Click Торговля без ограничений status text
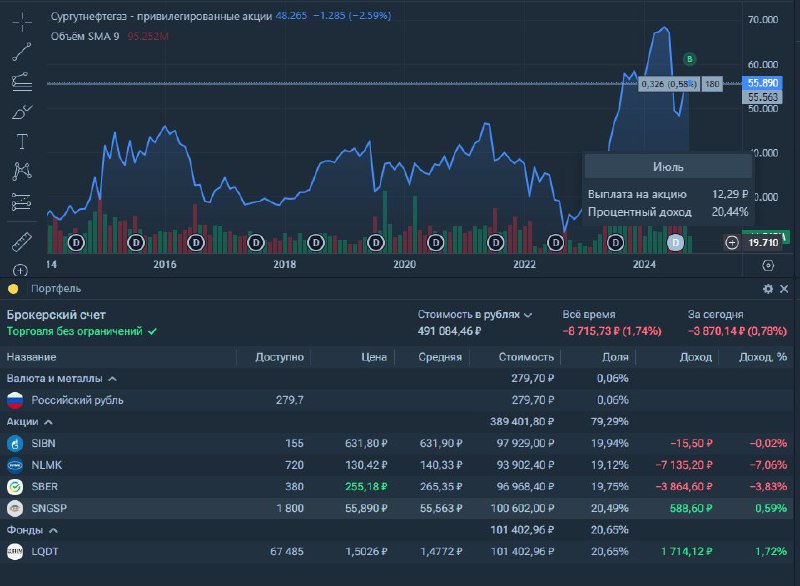800x586 pixels. click(74, 332)
